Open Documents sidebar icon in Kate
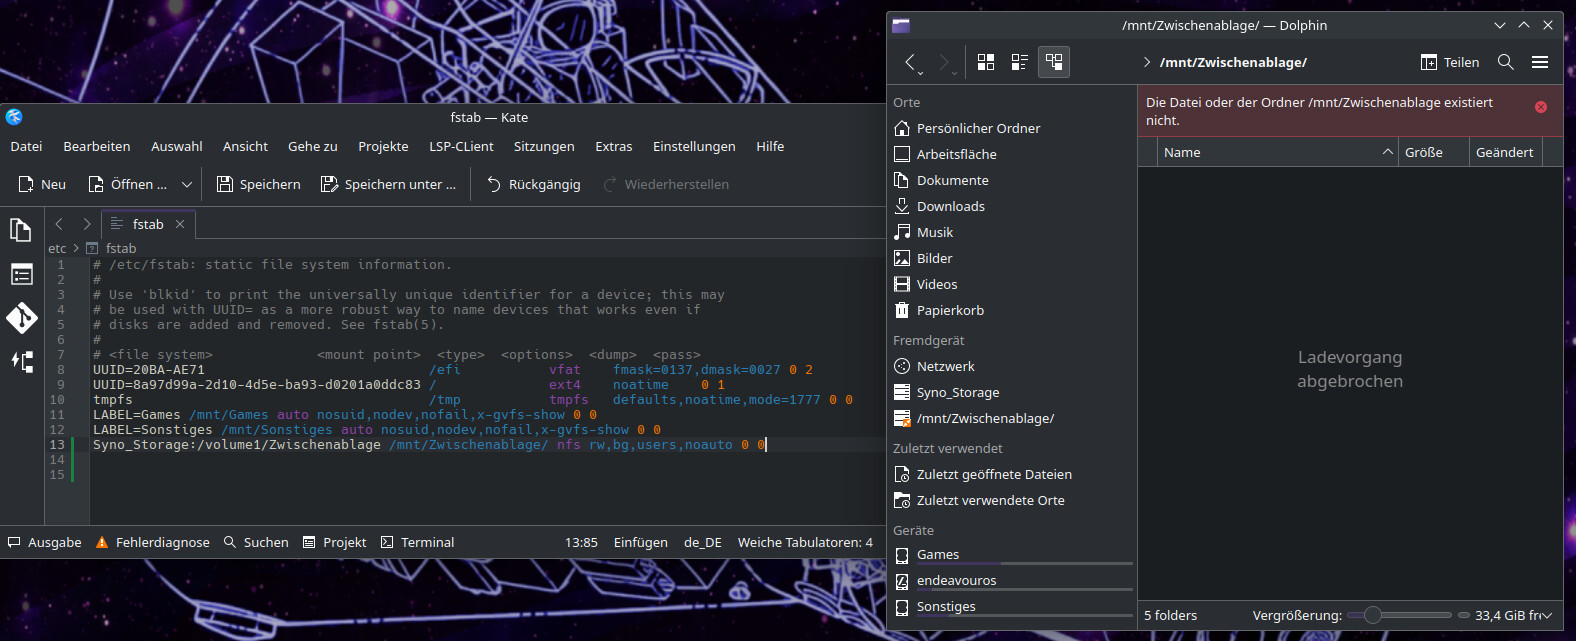The height and width of the screenshot is (641, 1576). click(x=21, y=230)
